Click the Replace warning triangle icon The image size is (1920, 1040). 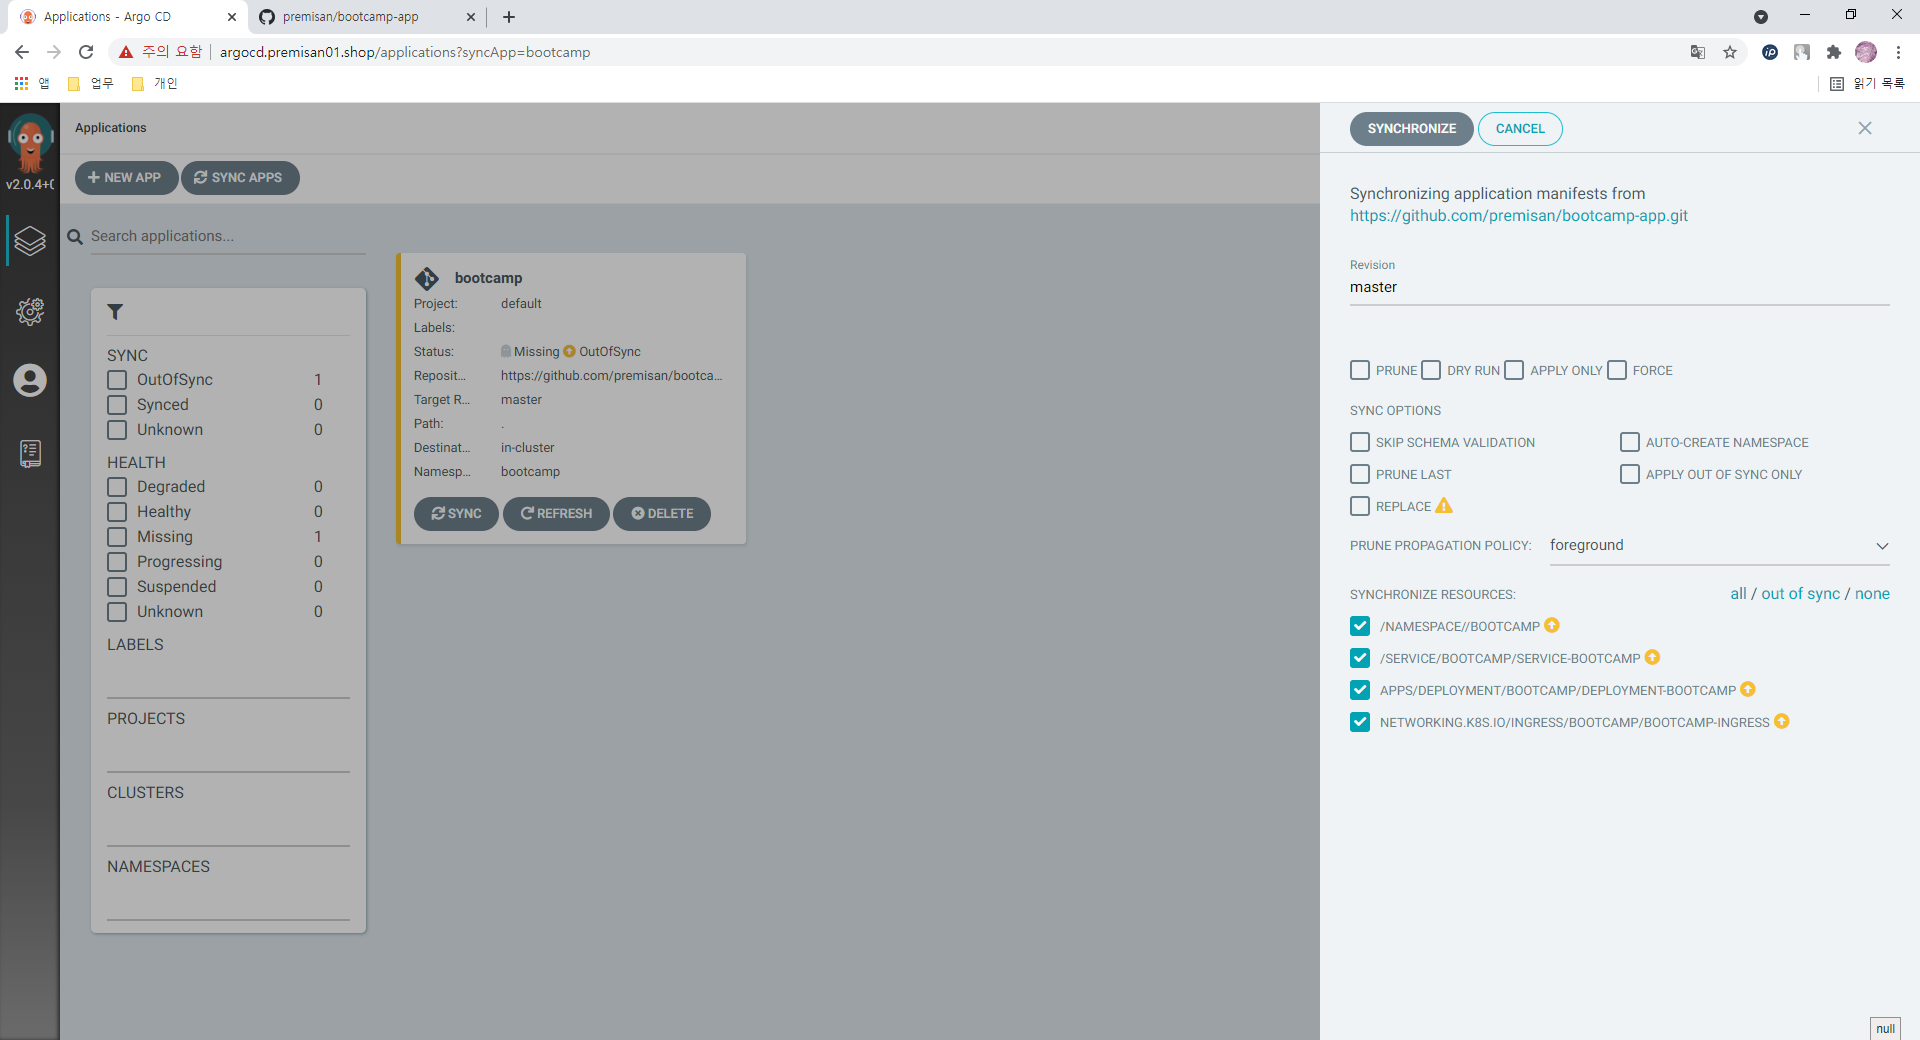1444,506
